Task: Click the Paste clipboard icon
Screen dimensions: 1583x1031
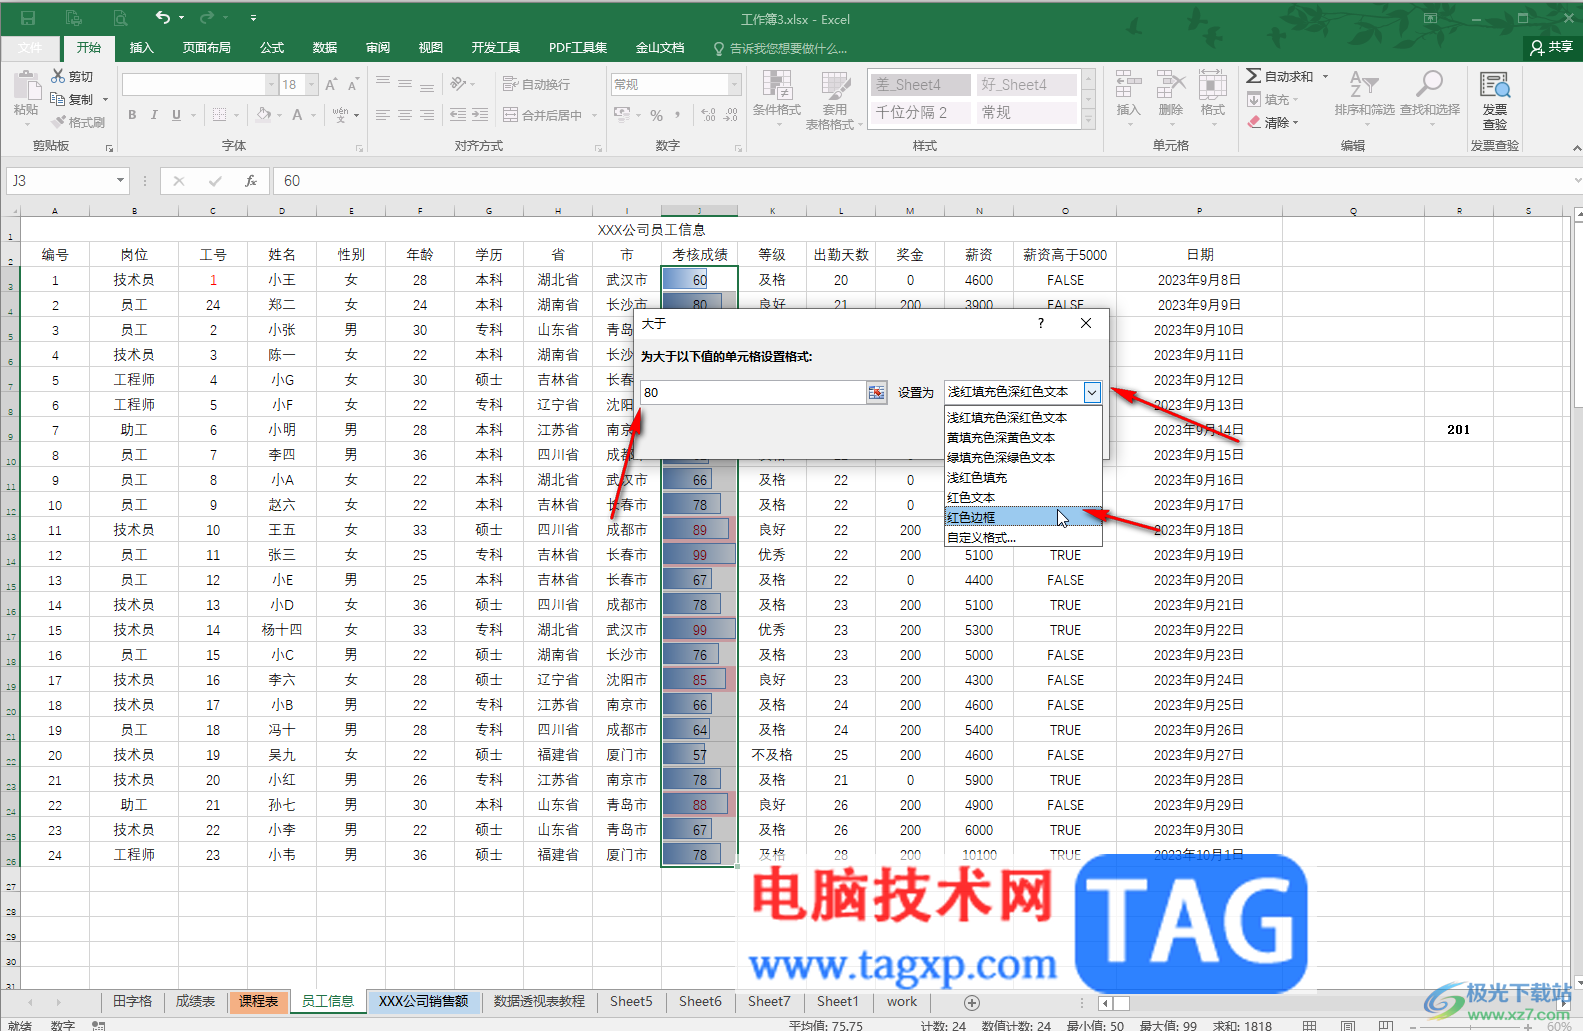Action: [26, 85]
